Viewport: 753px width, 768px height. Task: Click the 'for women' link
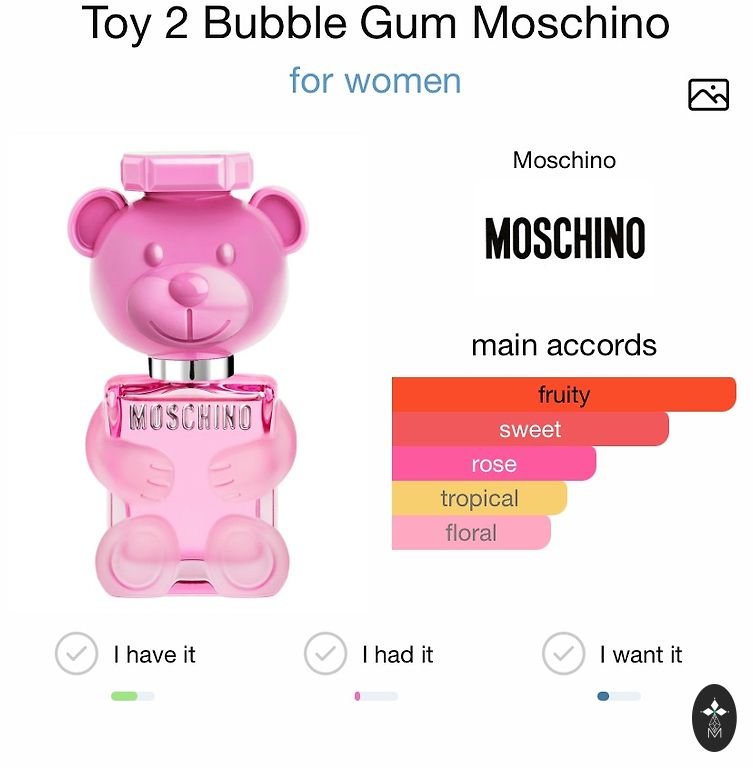pyautogui.click(x=375, y=80)
